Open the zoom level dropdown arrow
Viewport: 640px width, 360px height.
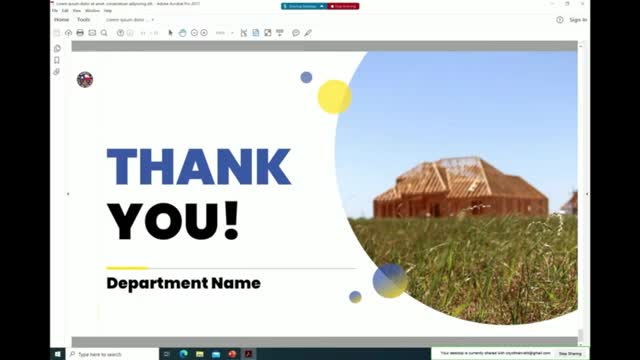tap(232, 33)
